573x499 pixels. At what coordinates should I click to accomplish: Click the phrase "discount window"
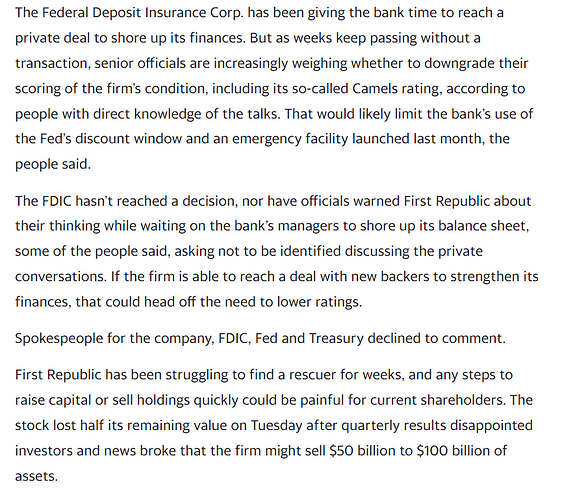pyautogui.click(x=128, y=139)
